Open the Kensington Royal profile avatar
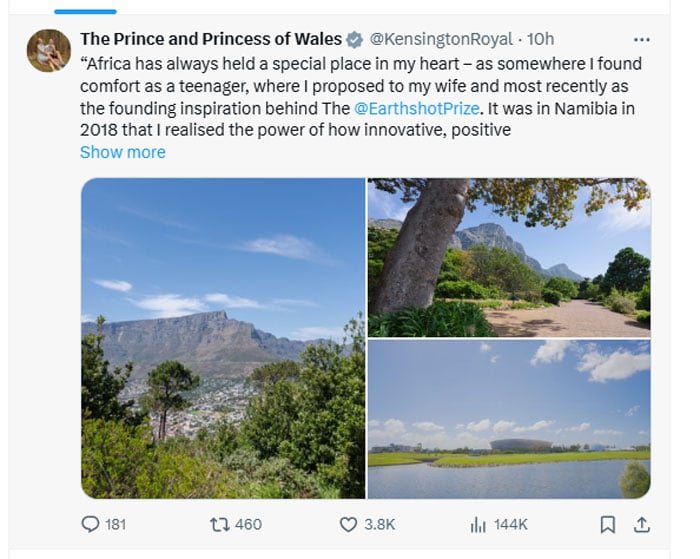Screen dimensions: 700x559 coord(49,50)
